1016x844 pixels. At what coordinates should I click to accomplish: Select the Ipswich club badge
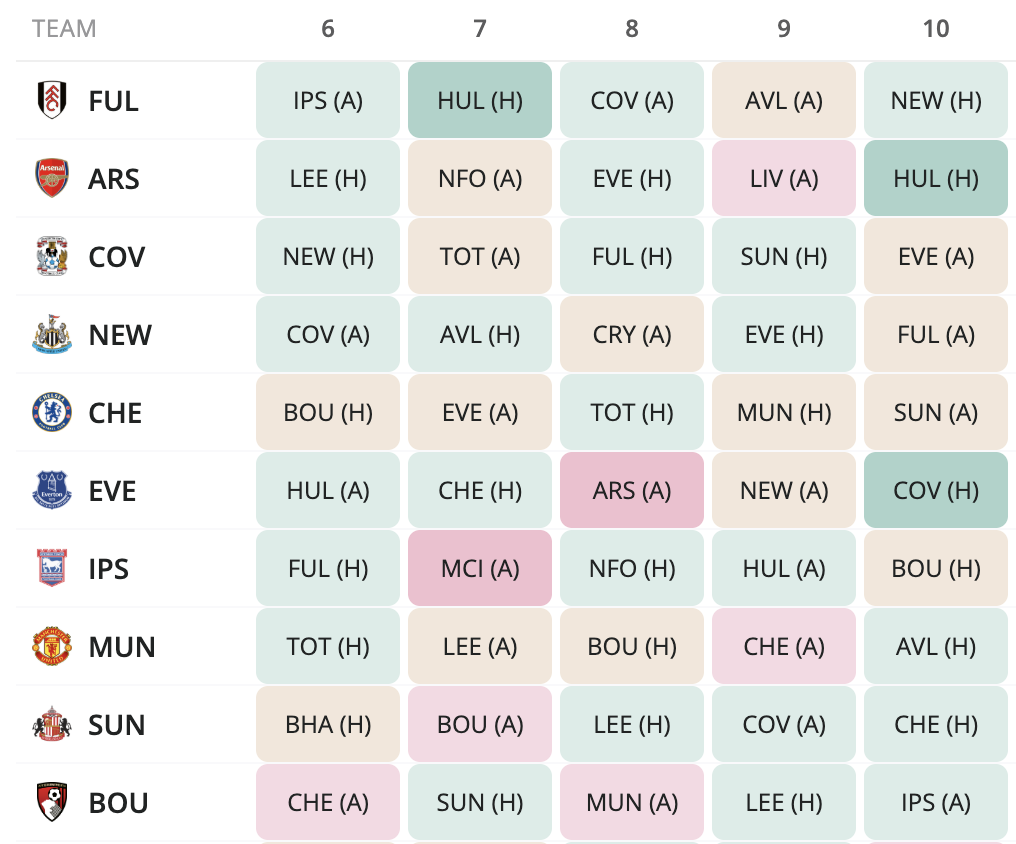click(x=52, y=569)
